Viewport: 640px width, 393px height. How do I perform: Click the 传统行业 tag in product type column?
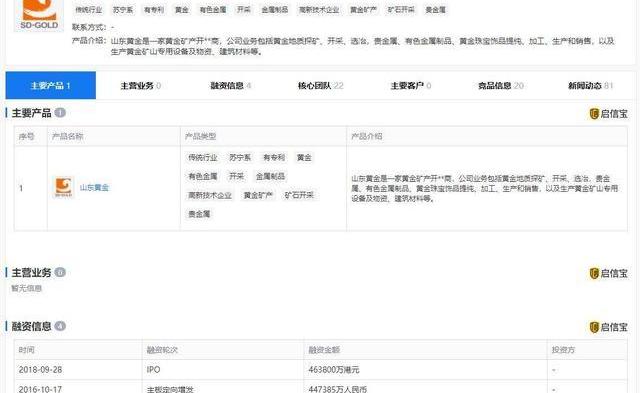(203, 158)
